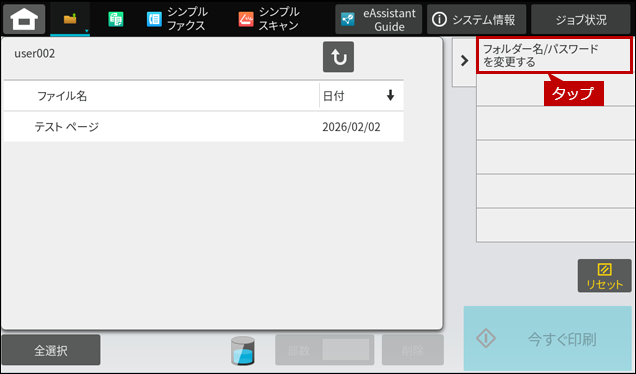Open シンプルファクス mode
Screen dimensions: 636x374
click(177, 19)
